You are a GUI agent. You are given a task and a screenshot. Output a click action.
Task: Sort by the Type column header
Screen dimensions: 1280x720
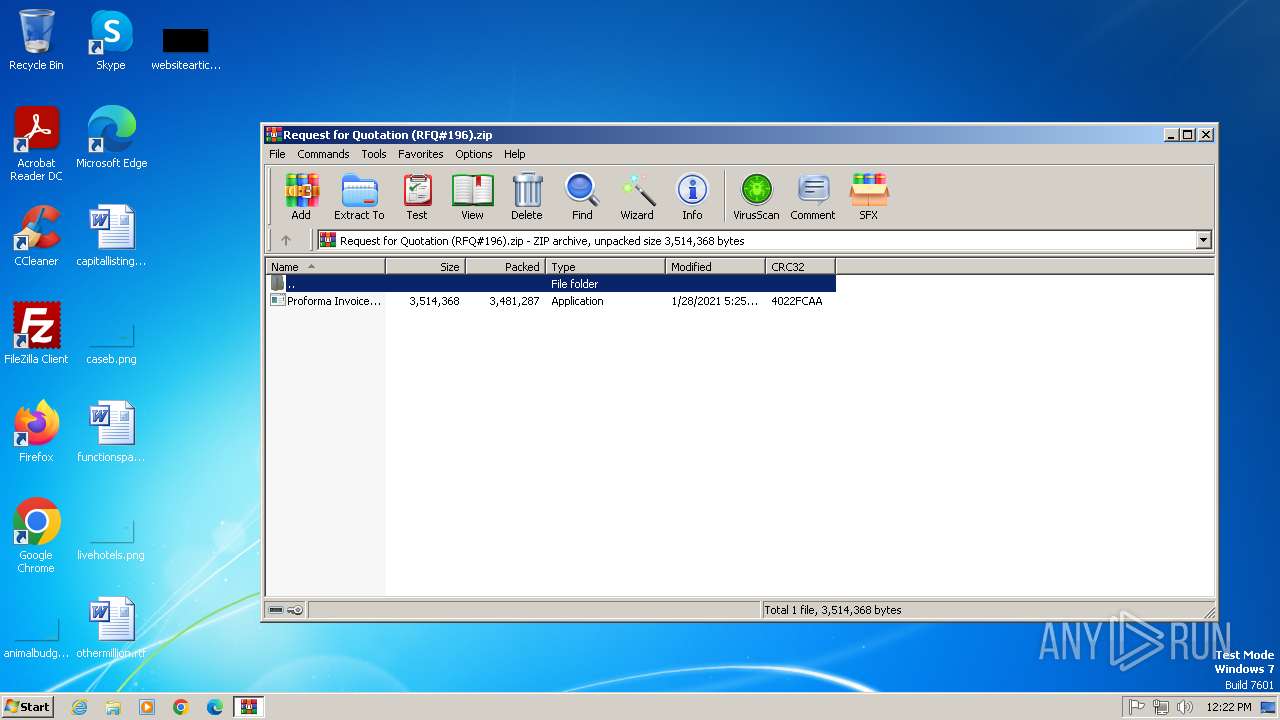[605, 266]
